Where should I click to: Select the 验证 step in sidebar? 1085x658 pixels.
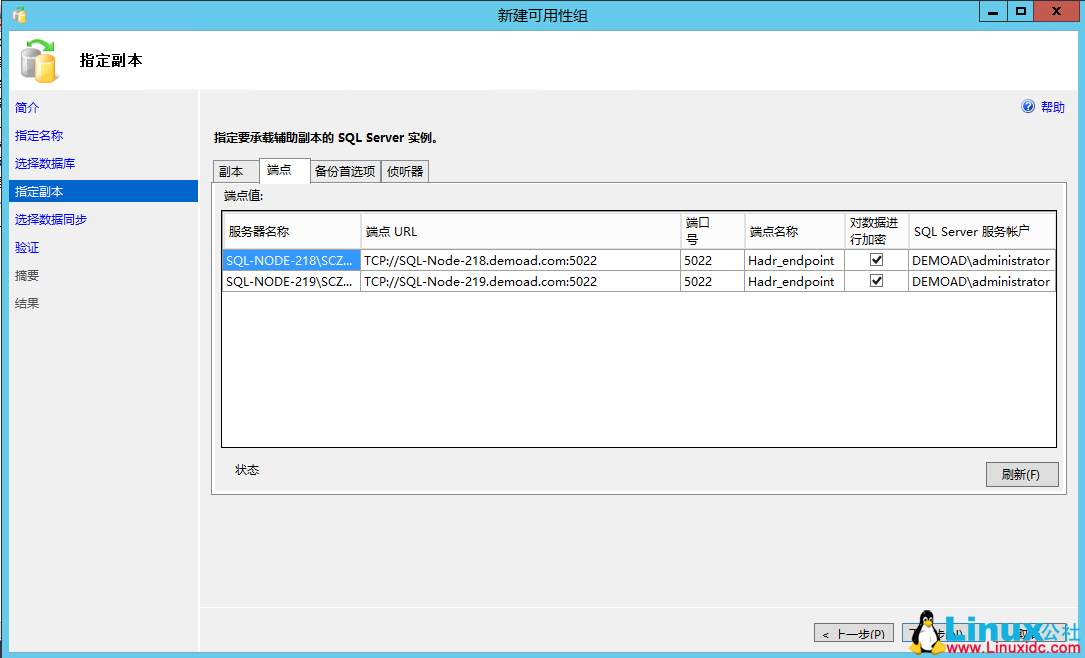pos(26,247)
